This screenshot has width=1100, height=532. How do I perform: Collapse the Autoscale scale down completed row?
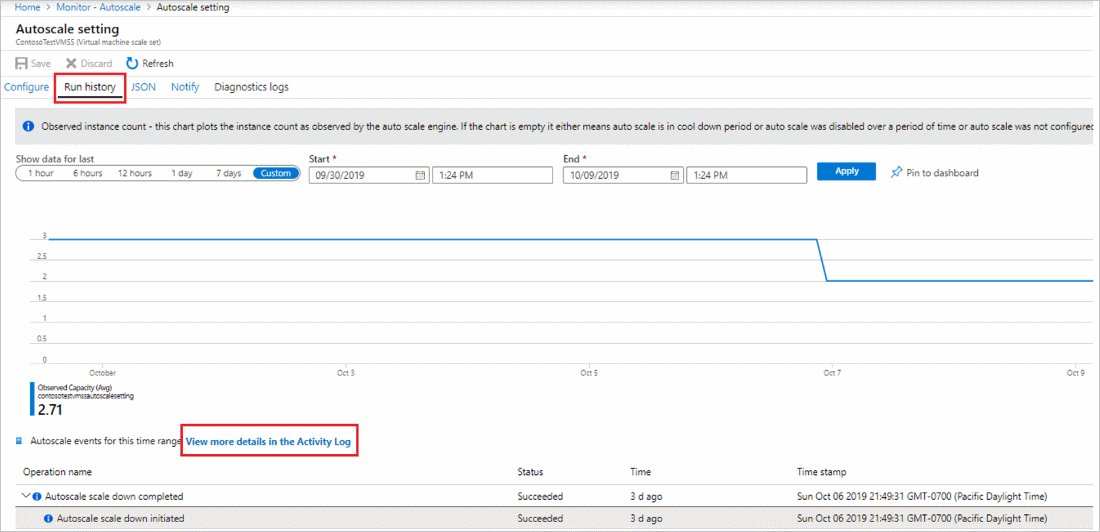27,496
